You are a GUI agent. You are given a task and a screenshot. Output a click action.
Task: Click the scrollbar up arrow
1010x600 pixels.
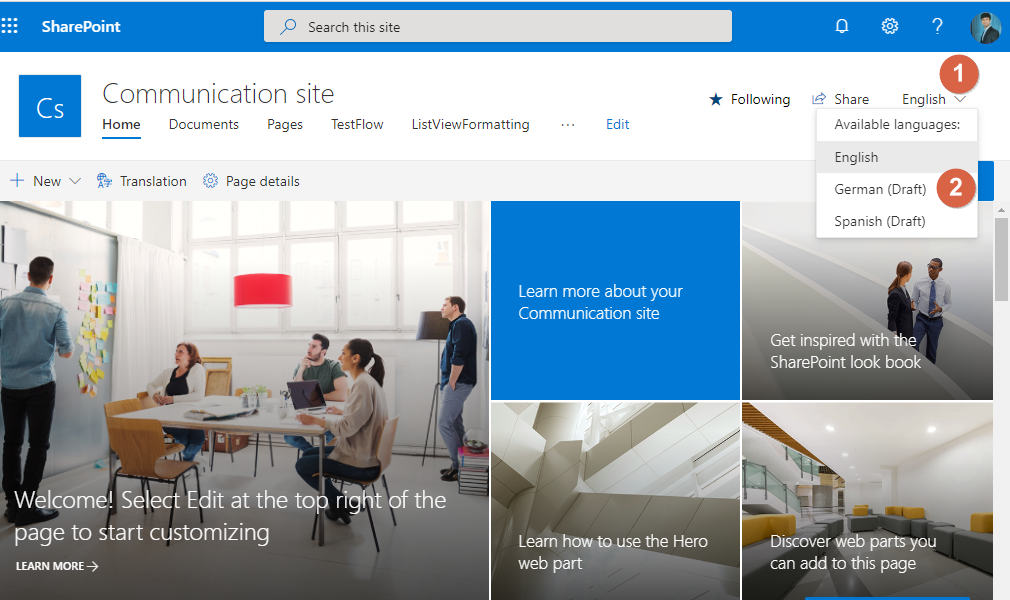1001,210
